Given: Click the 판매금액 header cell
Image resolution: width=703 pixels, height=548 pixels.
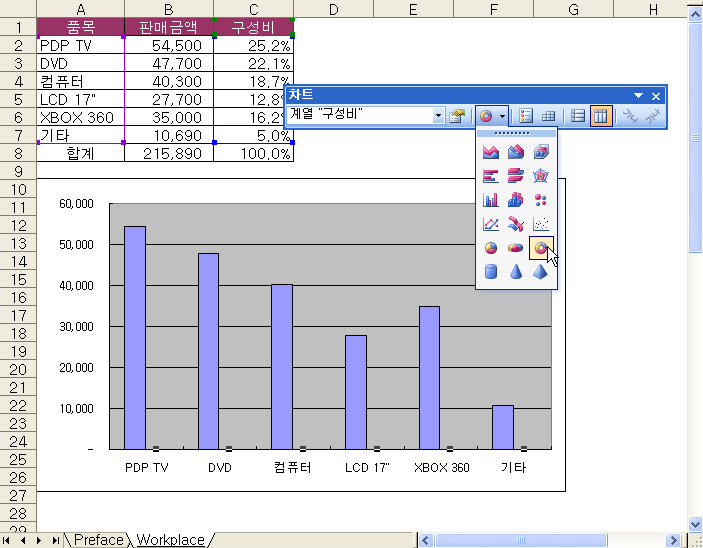Looking at the screenshot, I should coord(169,27).
